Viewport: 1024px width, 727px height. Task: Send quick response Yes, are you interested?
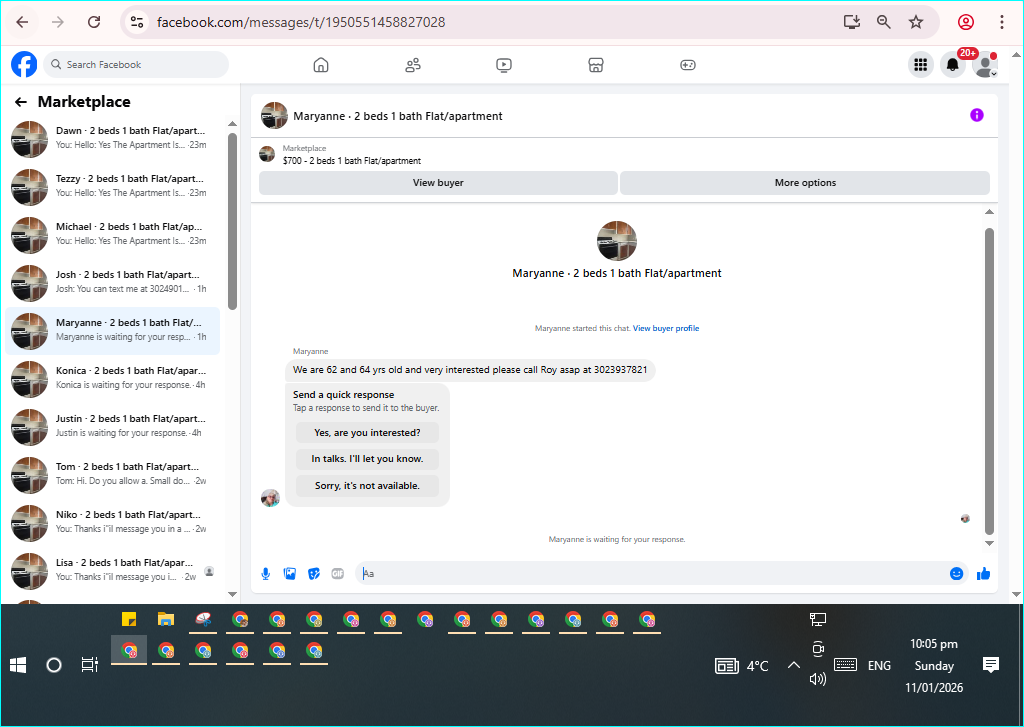[x=367, y=432]
